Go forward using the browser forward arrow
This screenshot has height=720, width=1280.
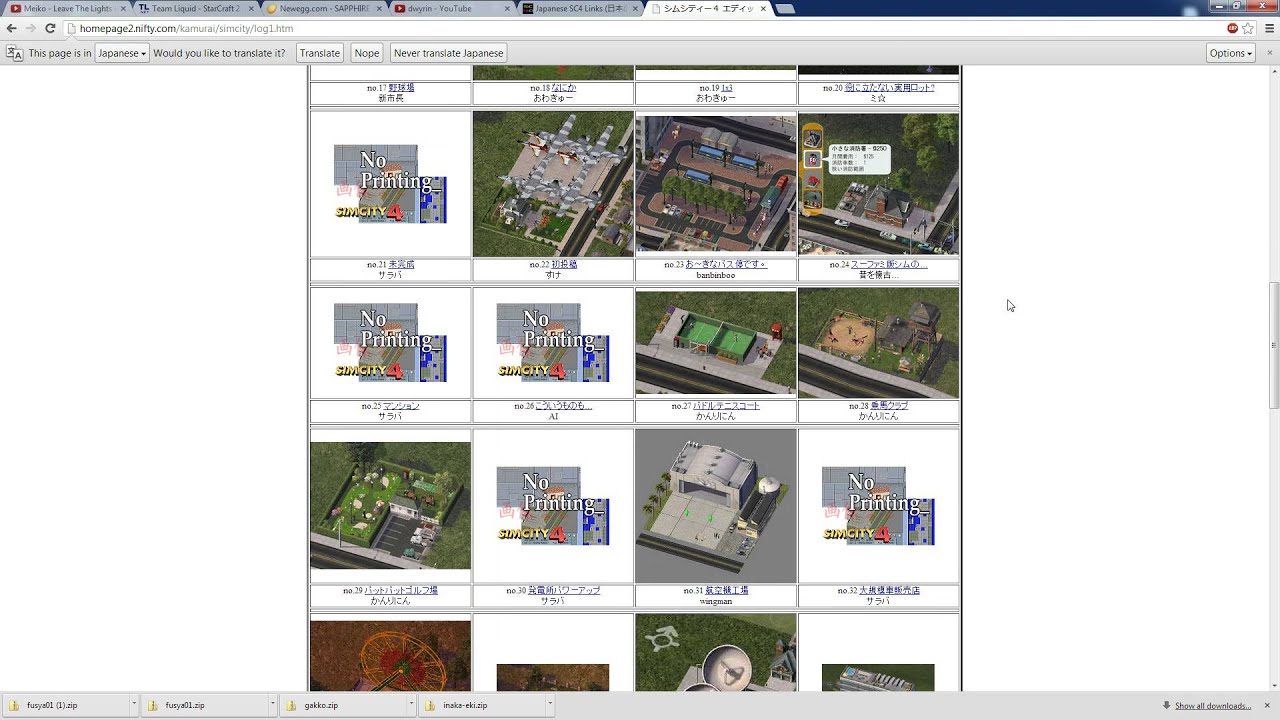(x=31, y=28)
